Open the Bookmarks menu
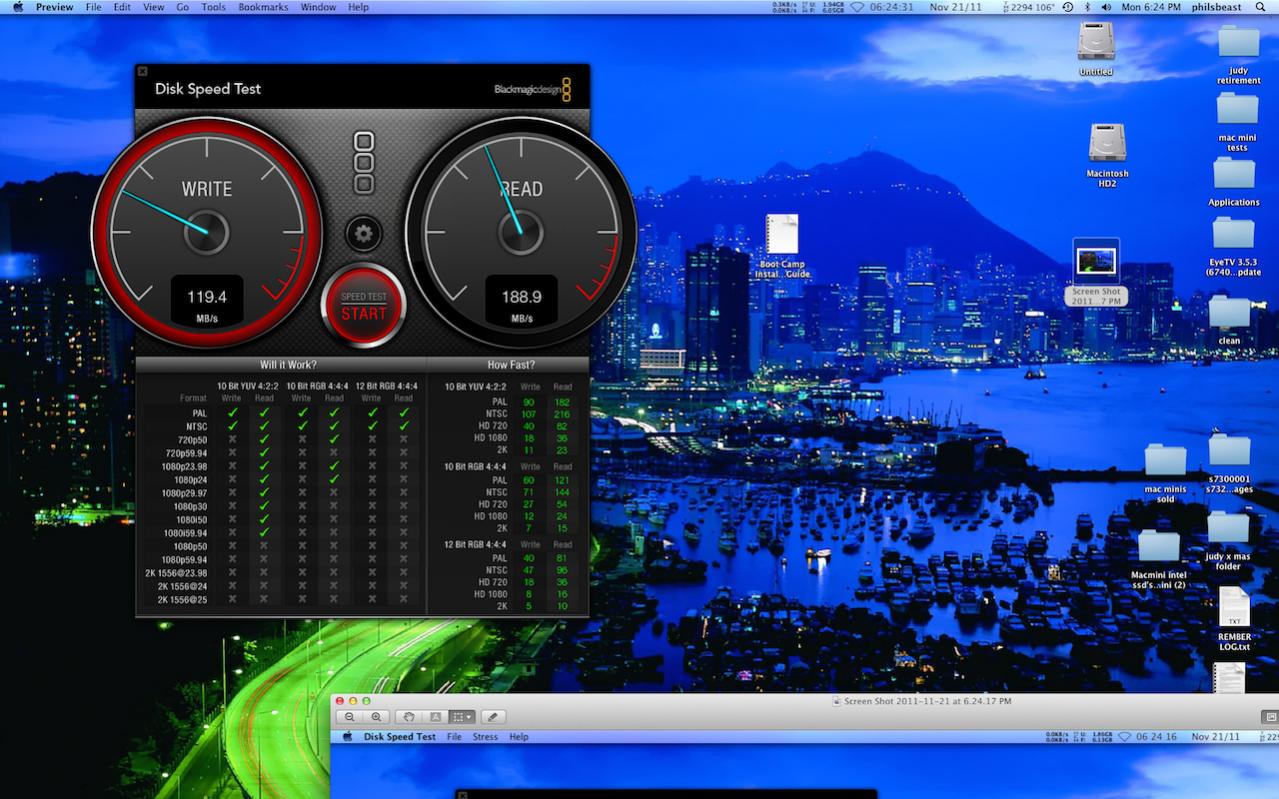 point(263,7)
